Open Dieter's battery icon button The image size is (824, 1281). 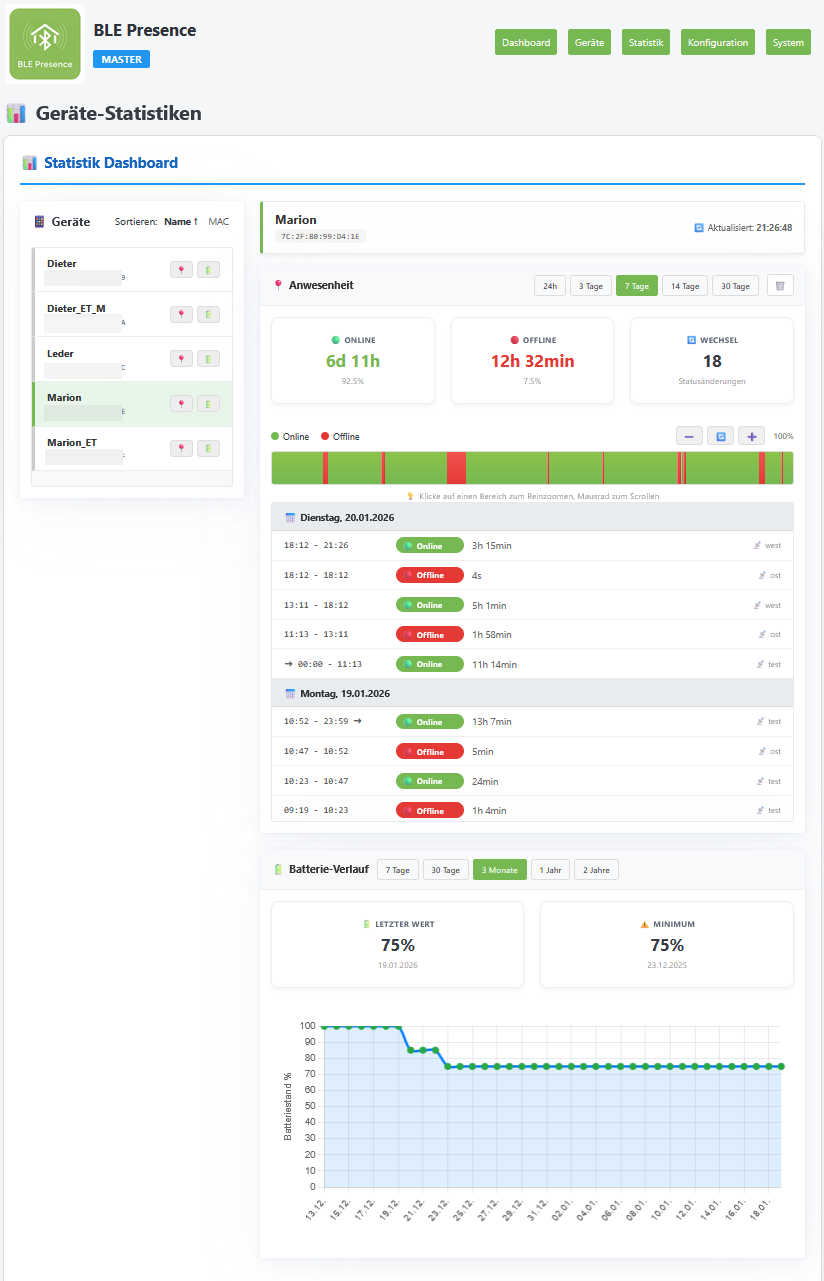pyautogui.click(x=208, y=270)
